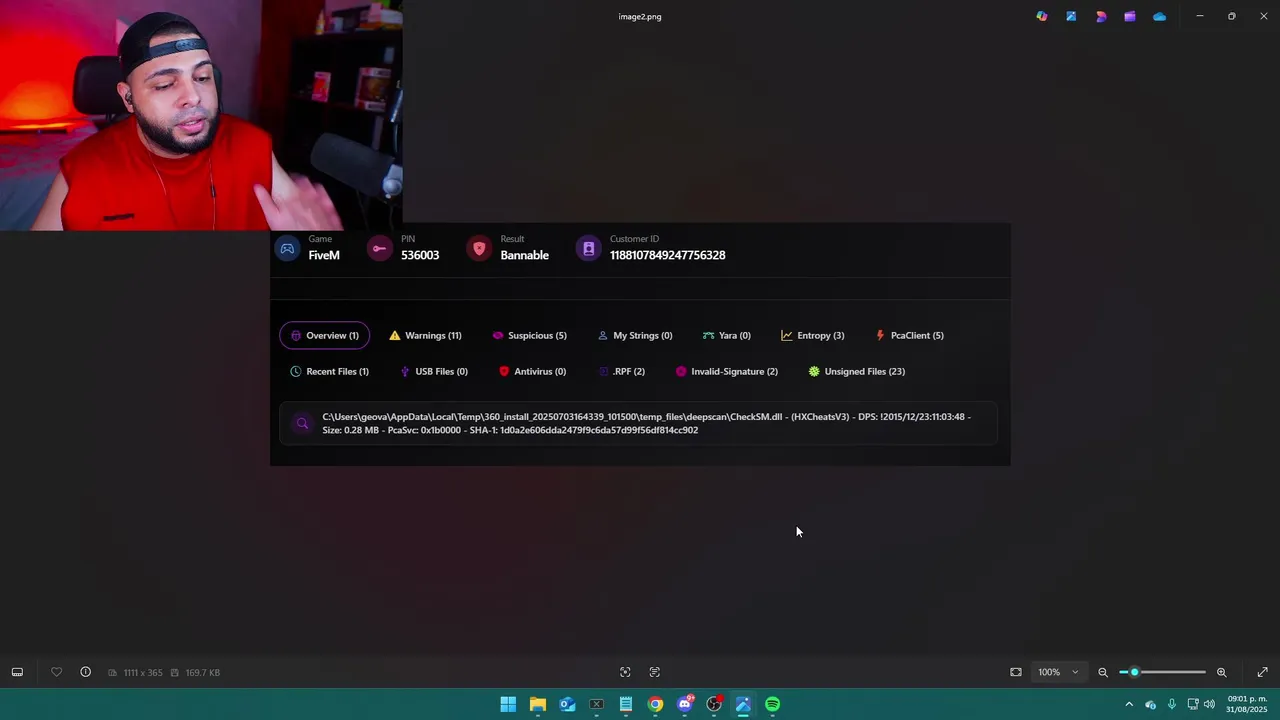Click the zoom slider handle
This screenshot has width=1280, height=720.
click(x=1134, y=672)
